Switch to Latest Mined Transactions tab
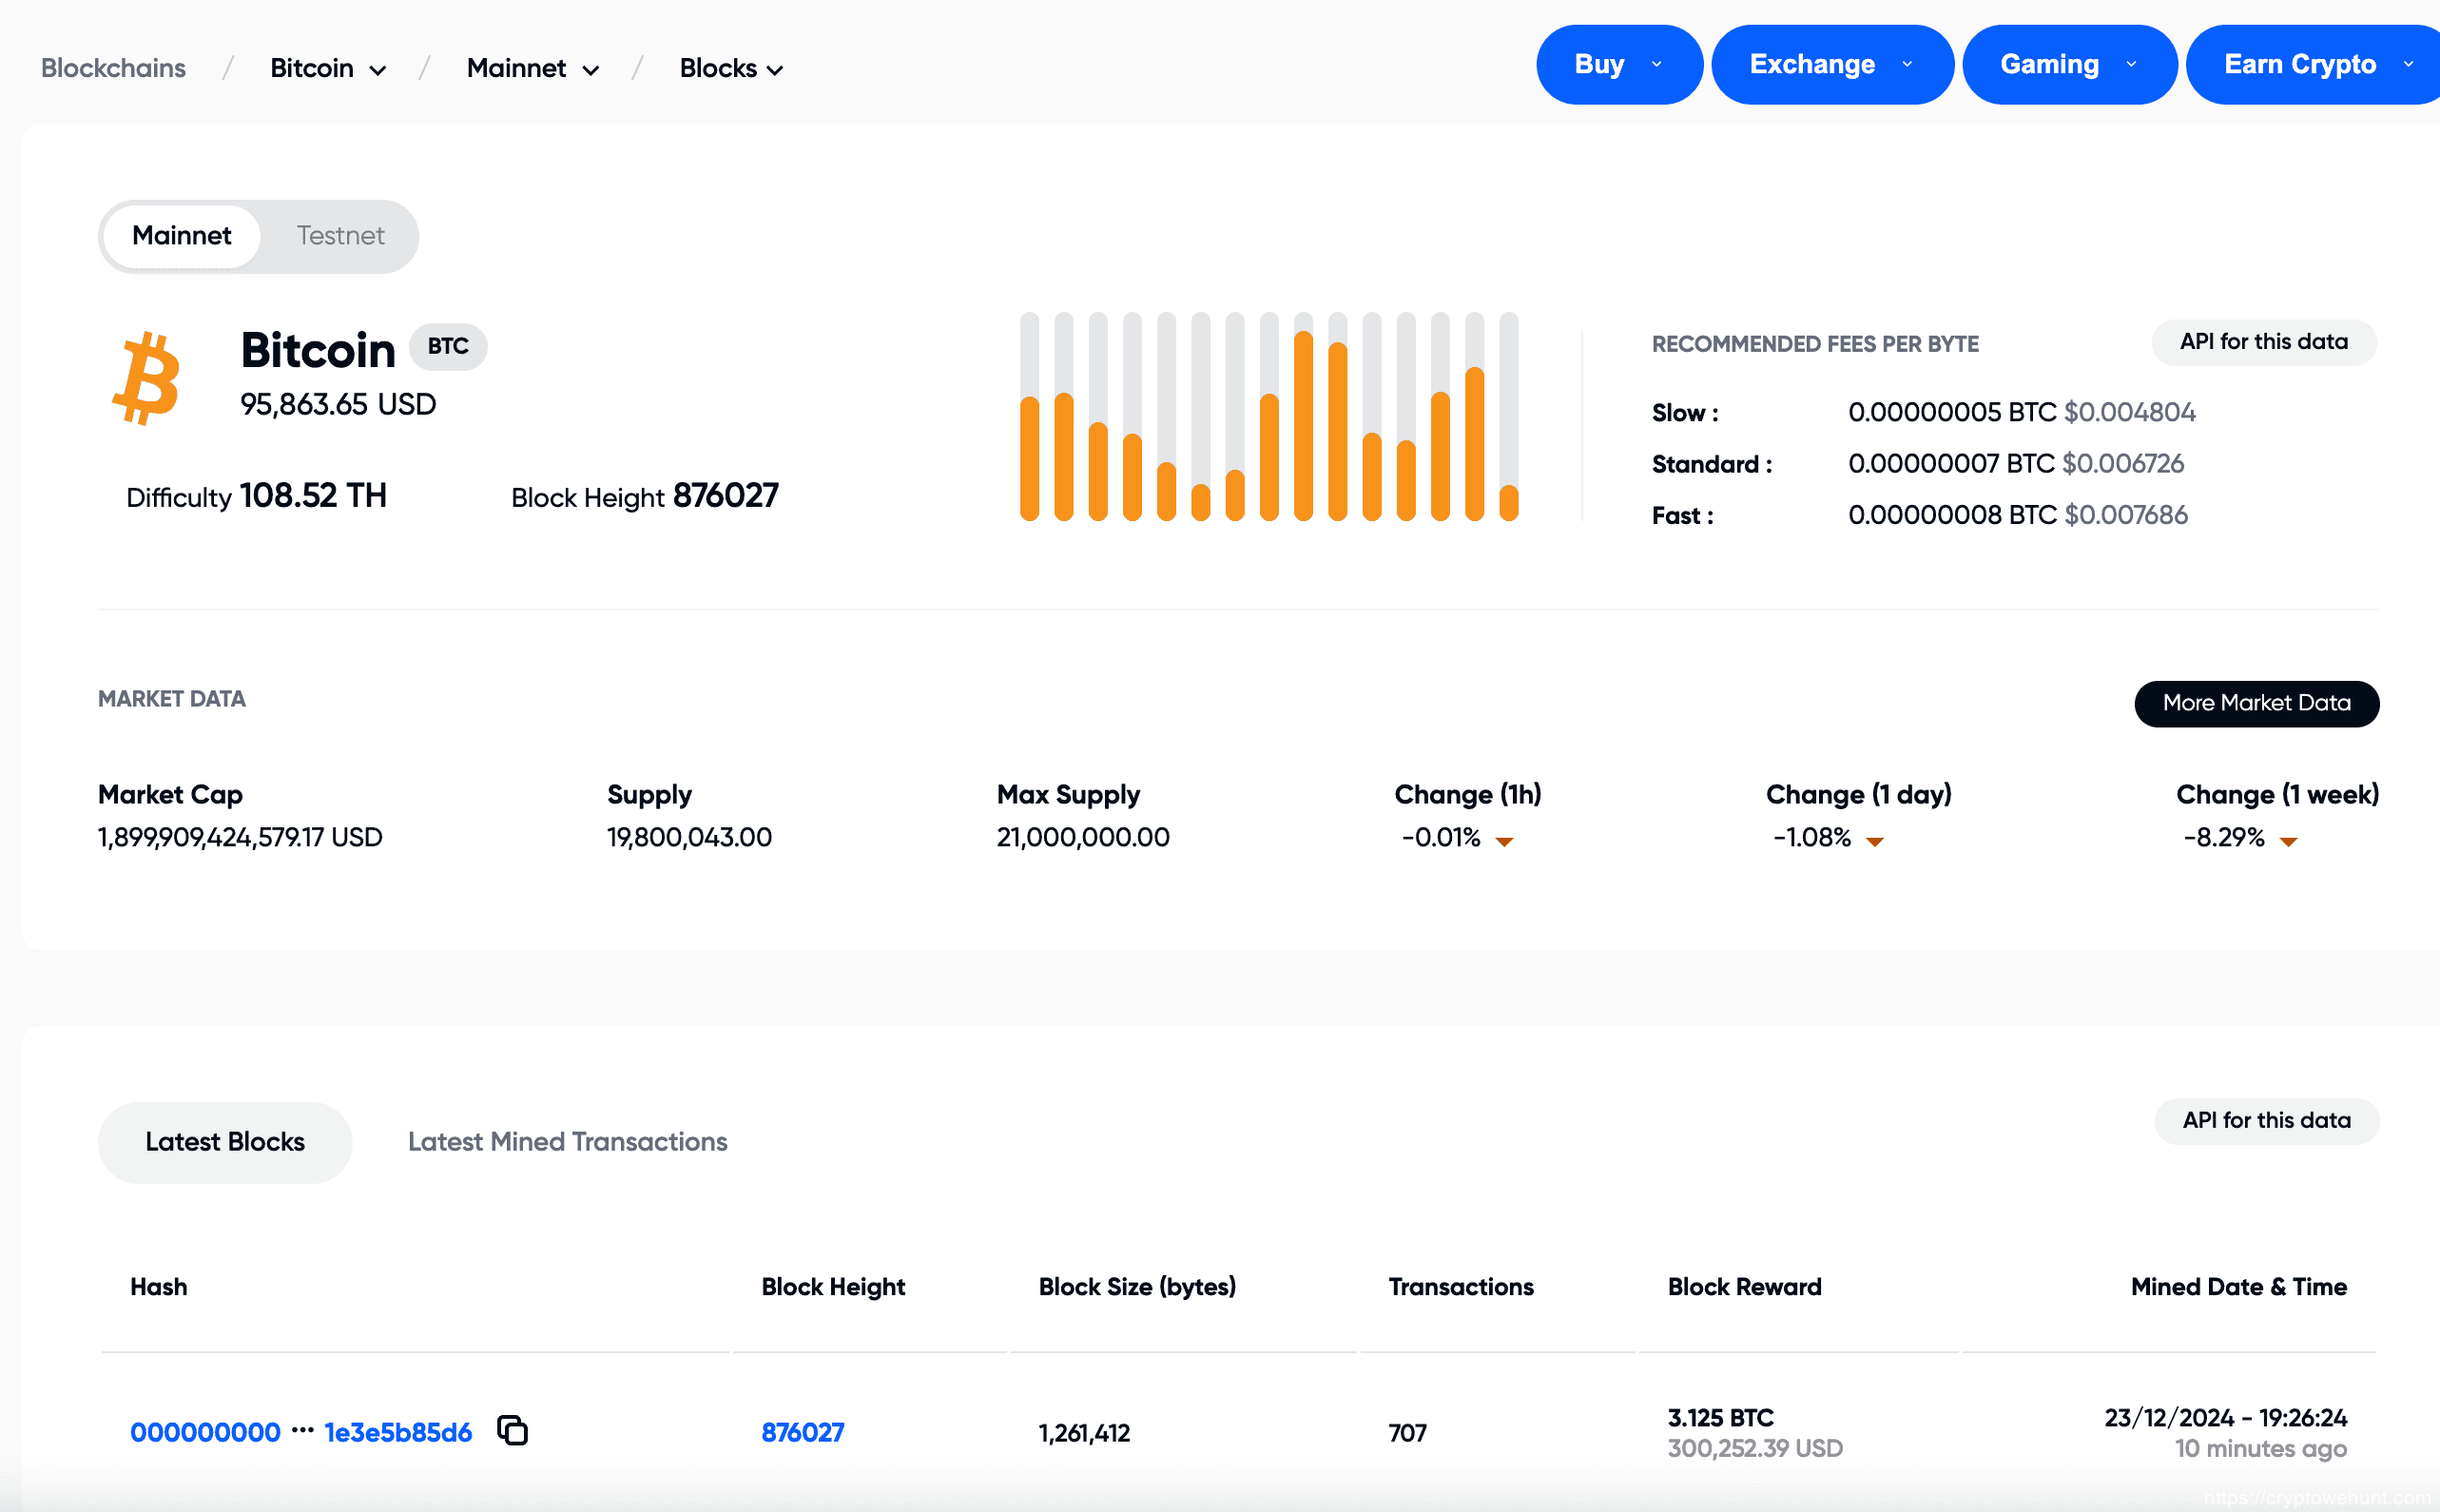The height and width of the screenshot is (1512, 2440). pyautogui.click(x=567, y=1142)
